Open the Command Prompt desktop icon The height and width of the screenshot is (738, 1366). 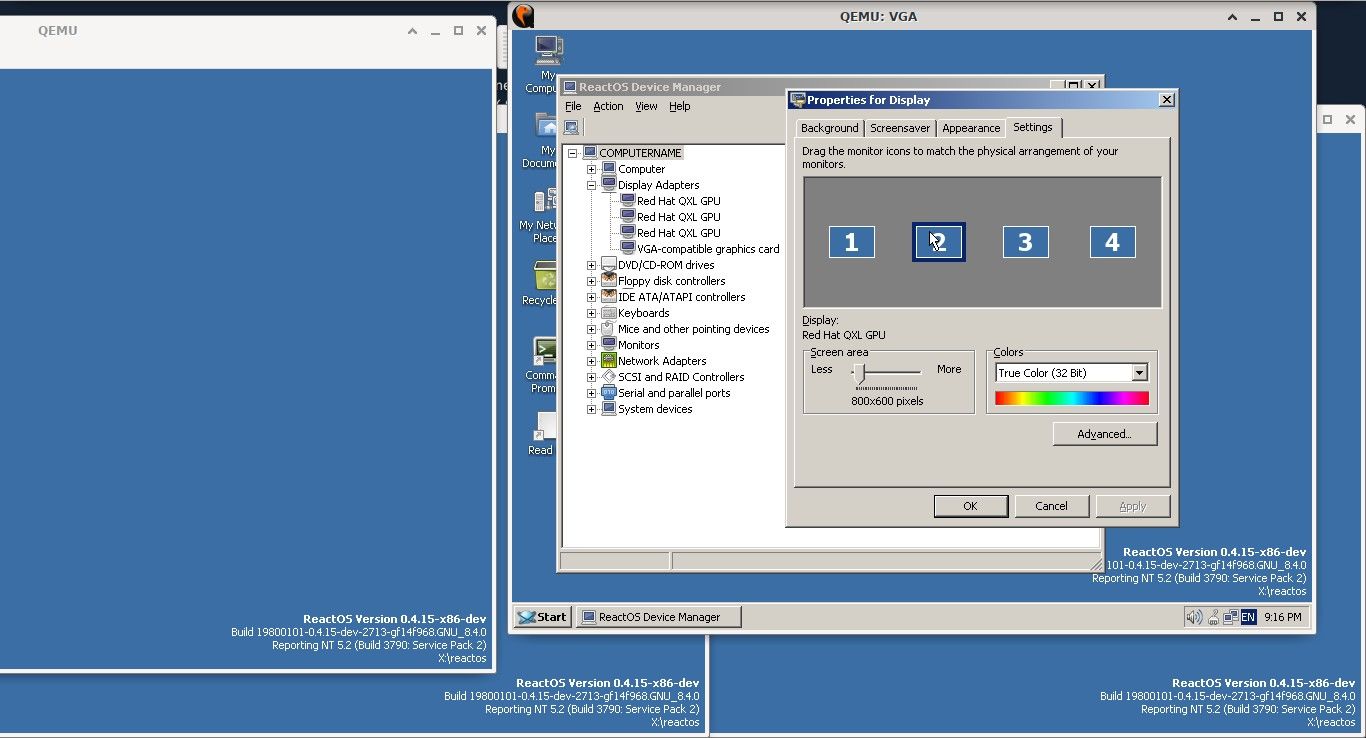[x=544, y=354]
